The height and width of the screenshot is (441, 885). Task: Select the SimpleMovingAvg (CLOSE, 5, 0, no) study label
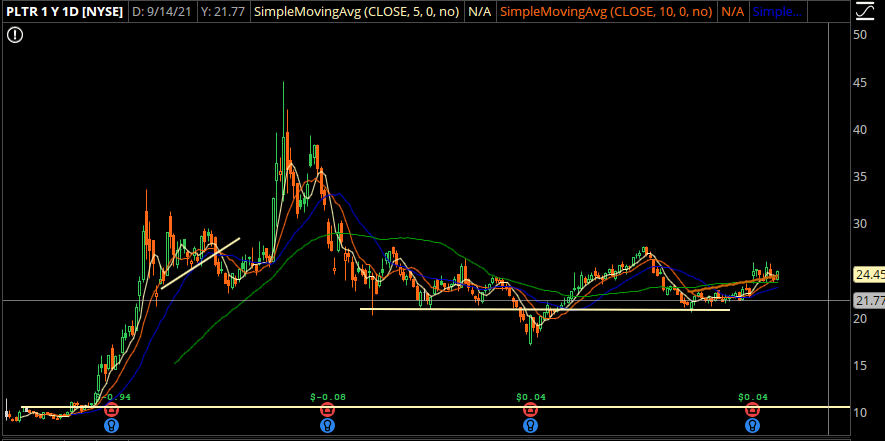(356, 11)
